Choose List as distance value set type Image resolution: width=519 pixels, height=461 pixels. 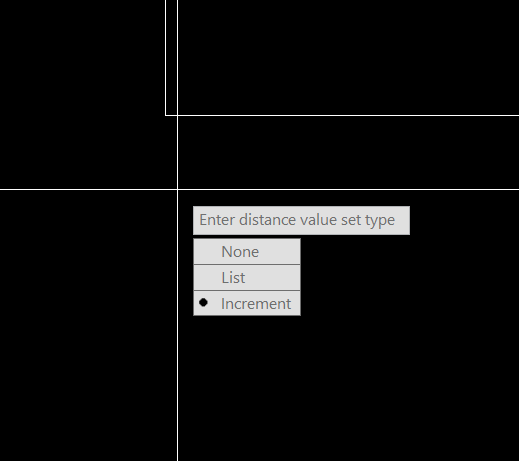click(x=247, y=278)
